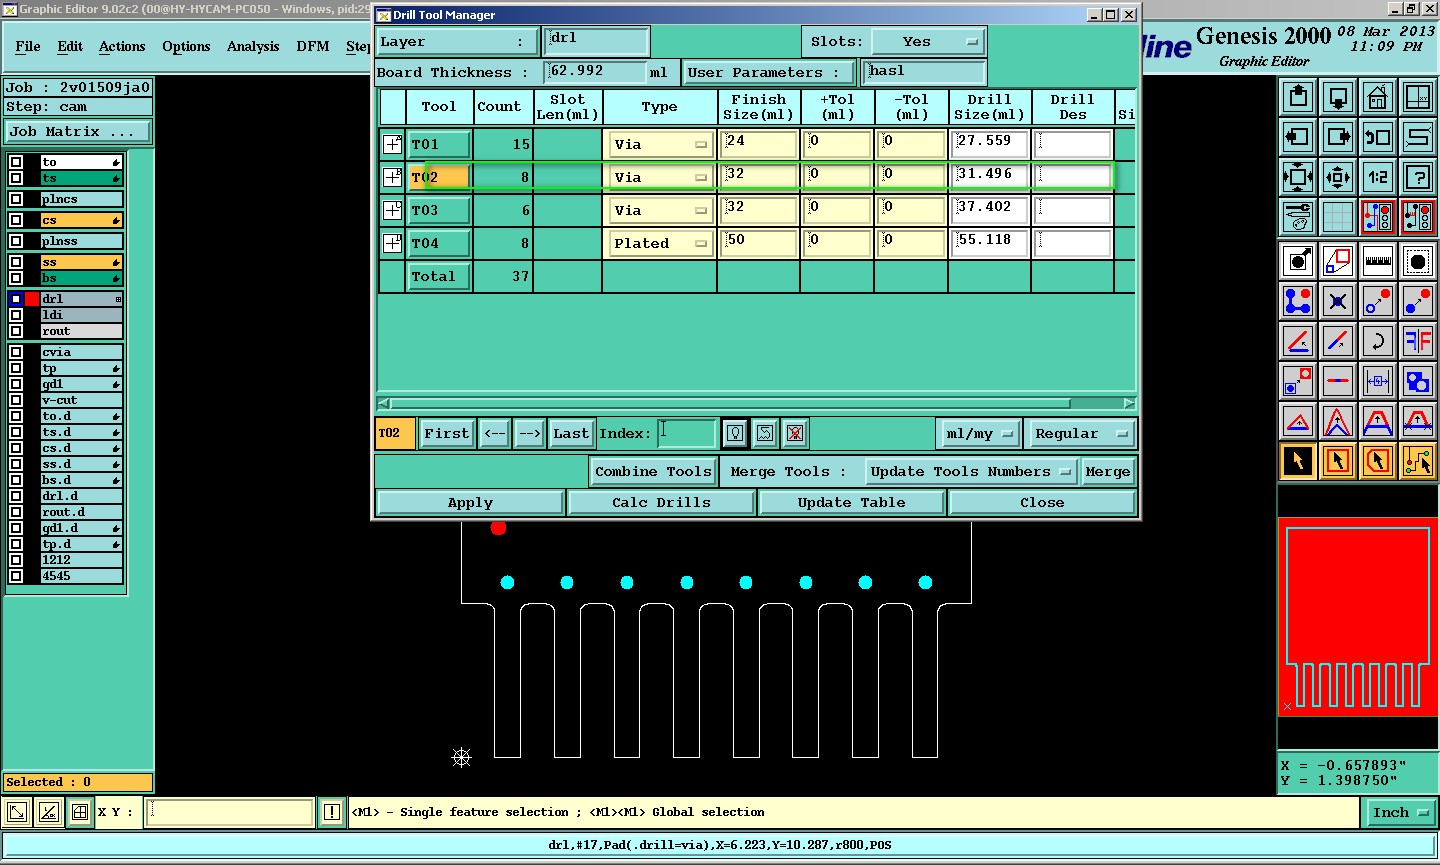Select the measure ruler tool

1377,261
